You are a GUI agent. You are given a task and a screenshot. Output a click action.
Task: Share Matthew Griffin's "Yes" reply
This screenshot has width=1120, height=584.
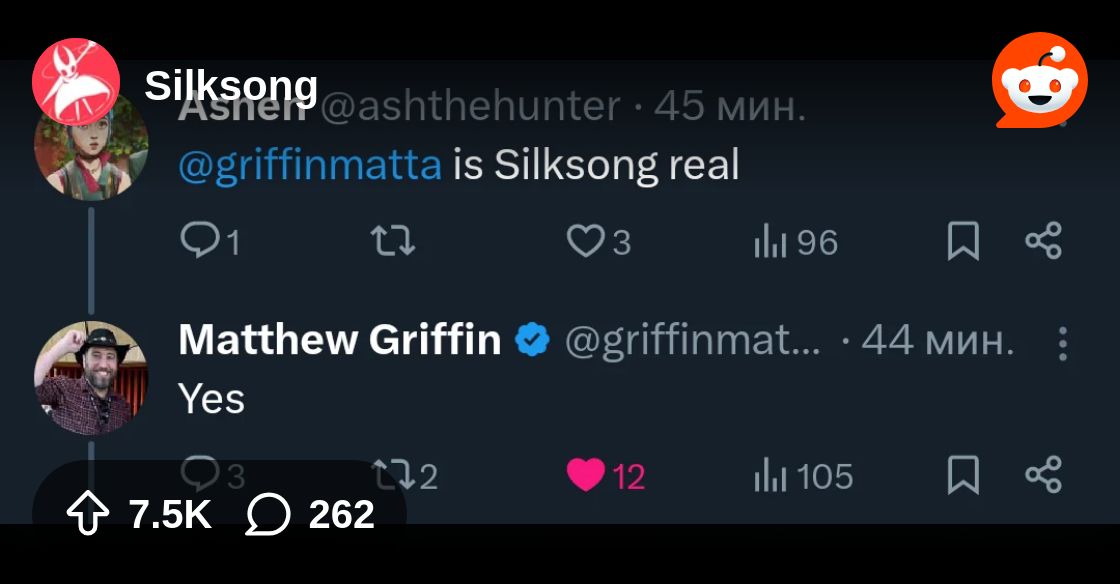[1044, 475]
